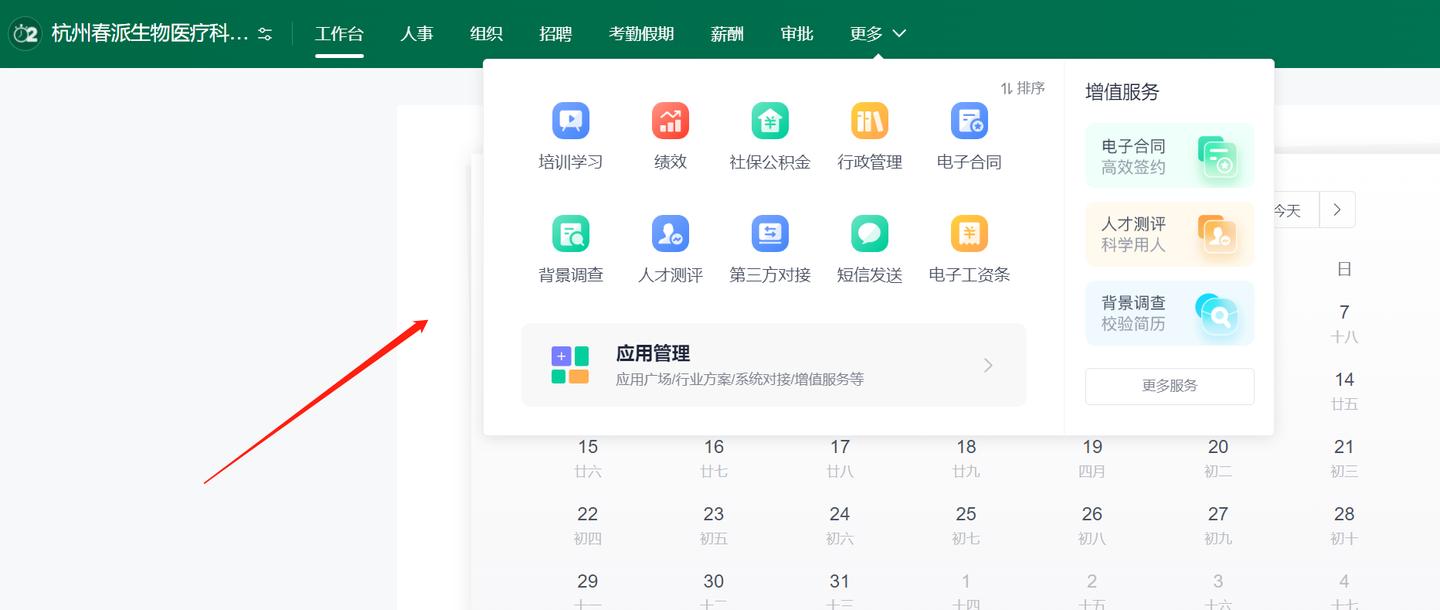This screenshot has width=1440, height=610.
Task: Click the next-month arrow on the calendar
Action: click(1337, 209)
